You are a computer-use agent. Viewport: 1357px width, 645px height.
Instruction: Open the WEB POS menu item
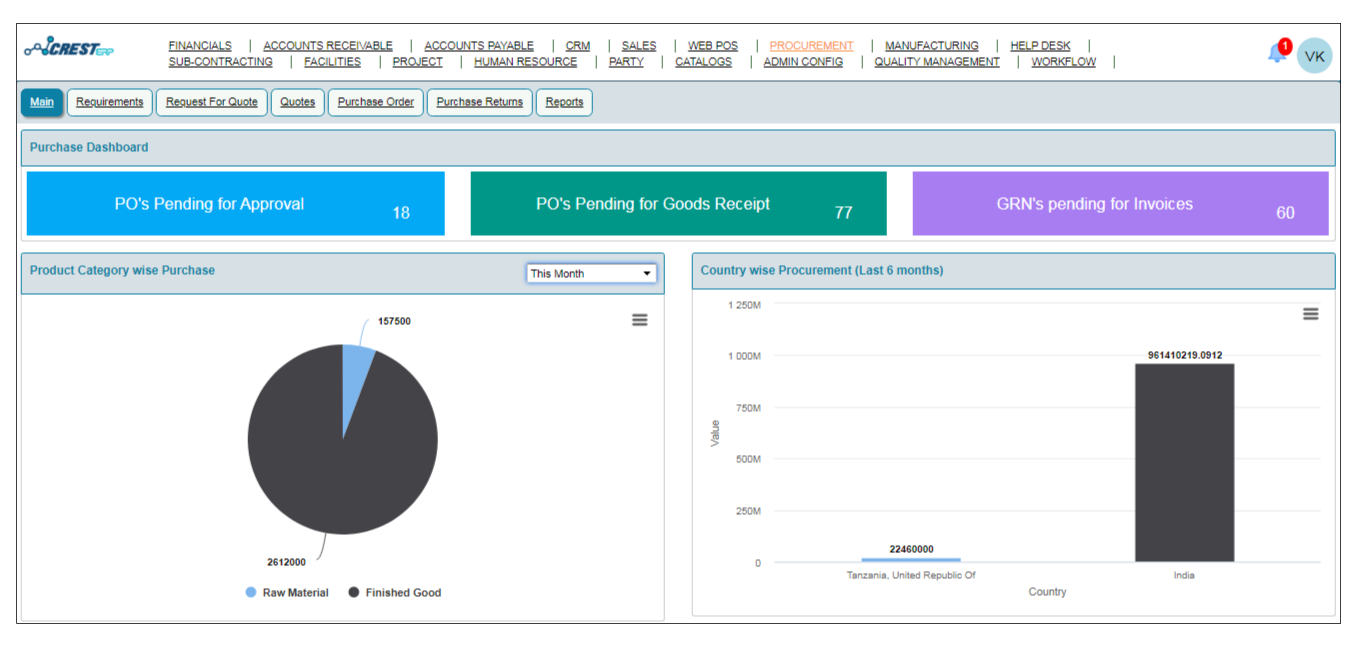pos(712,45)
